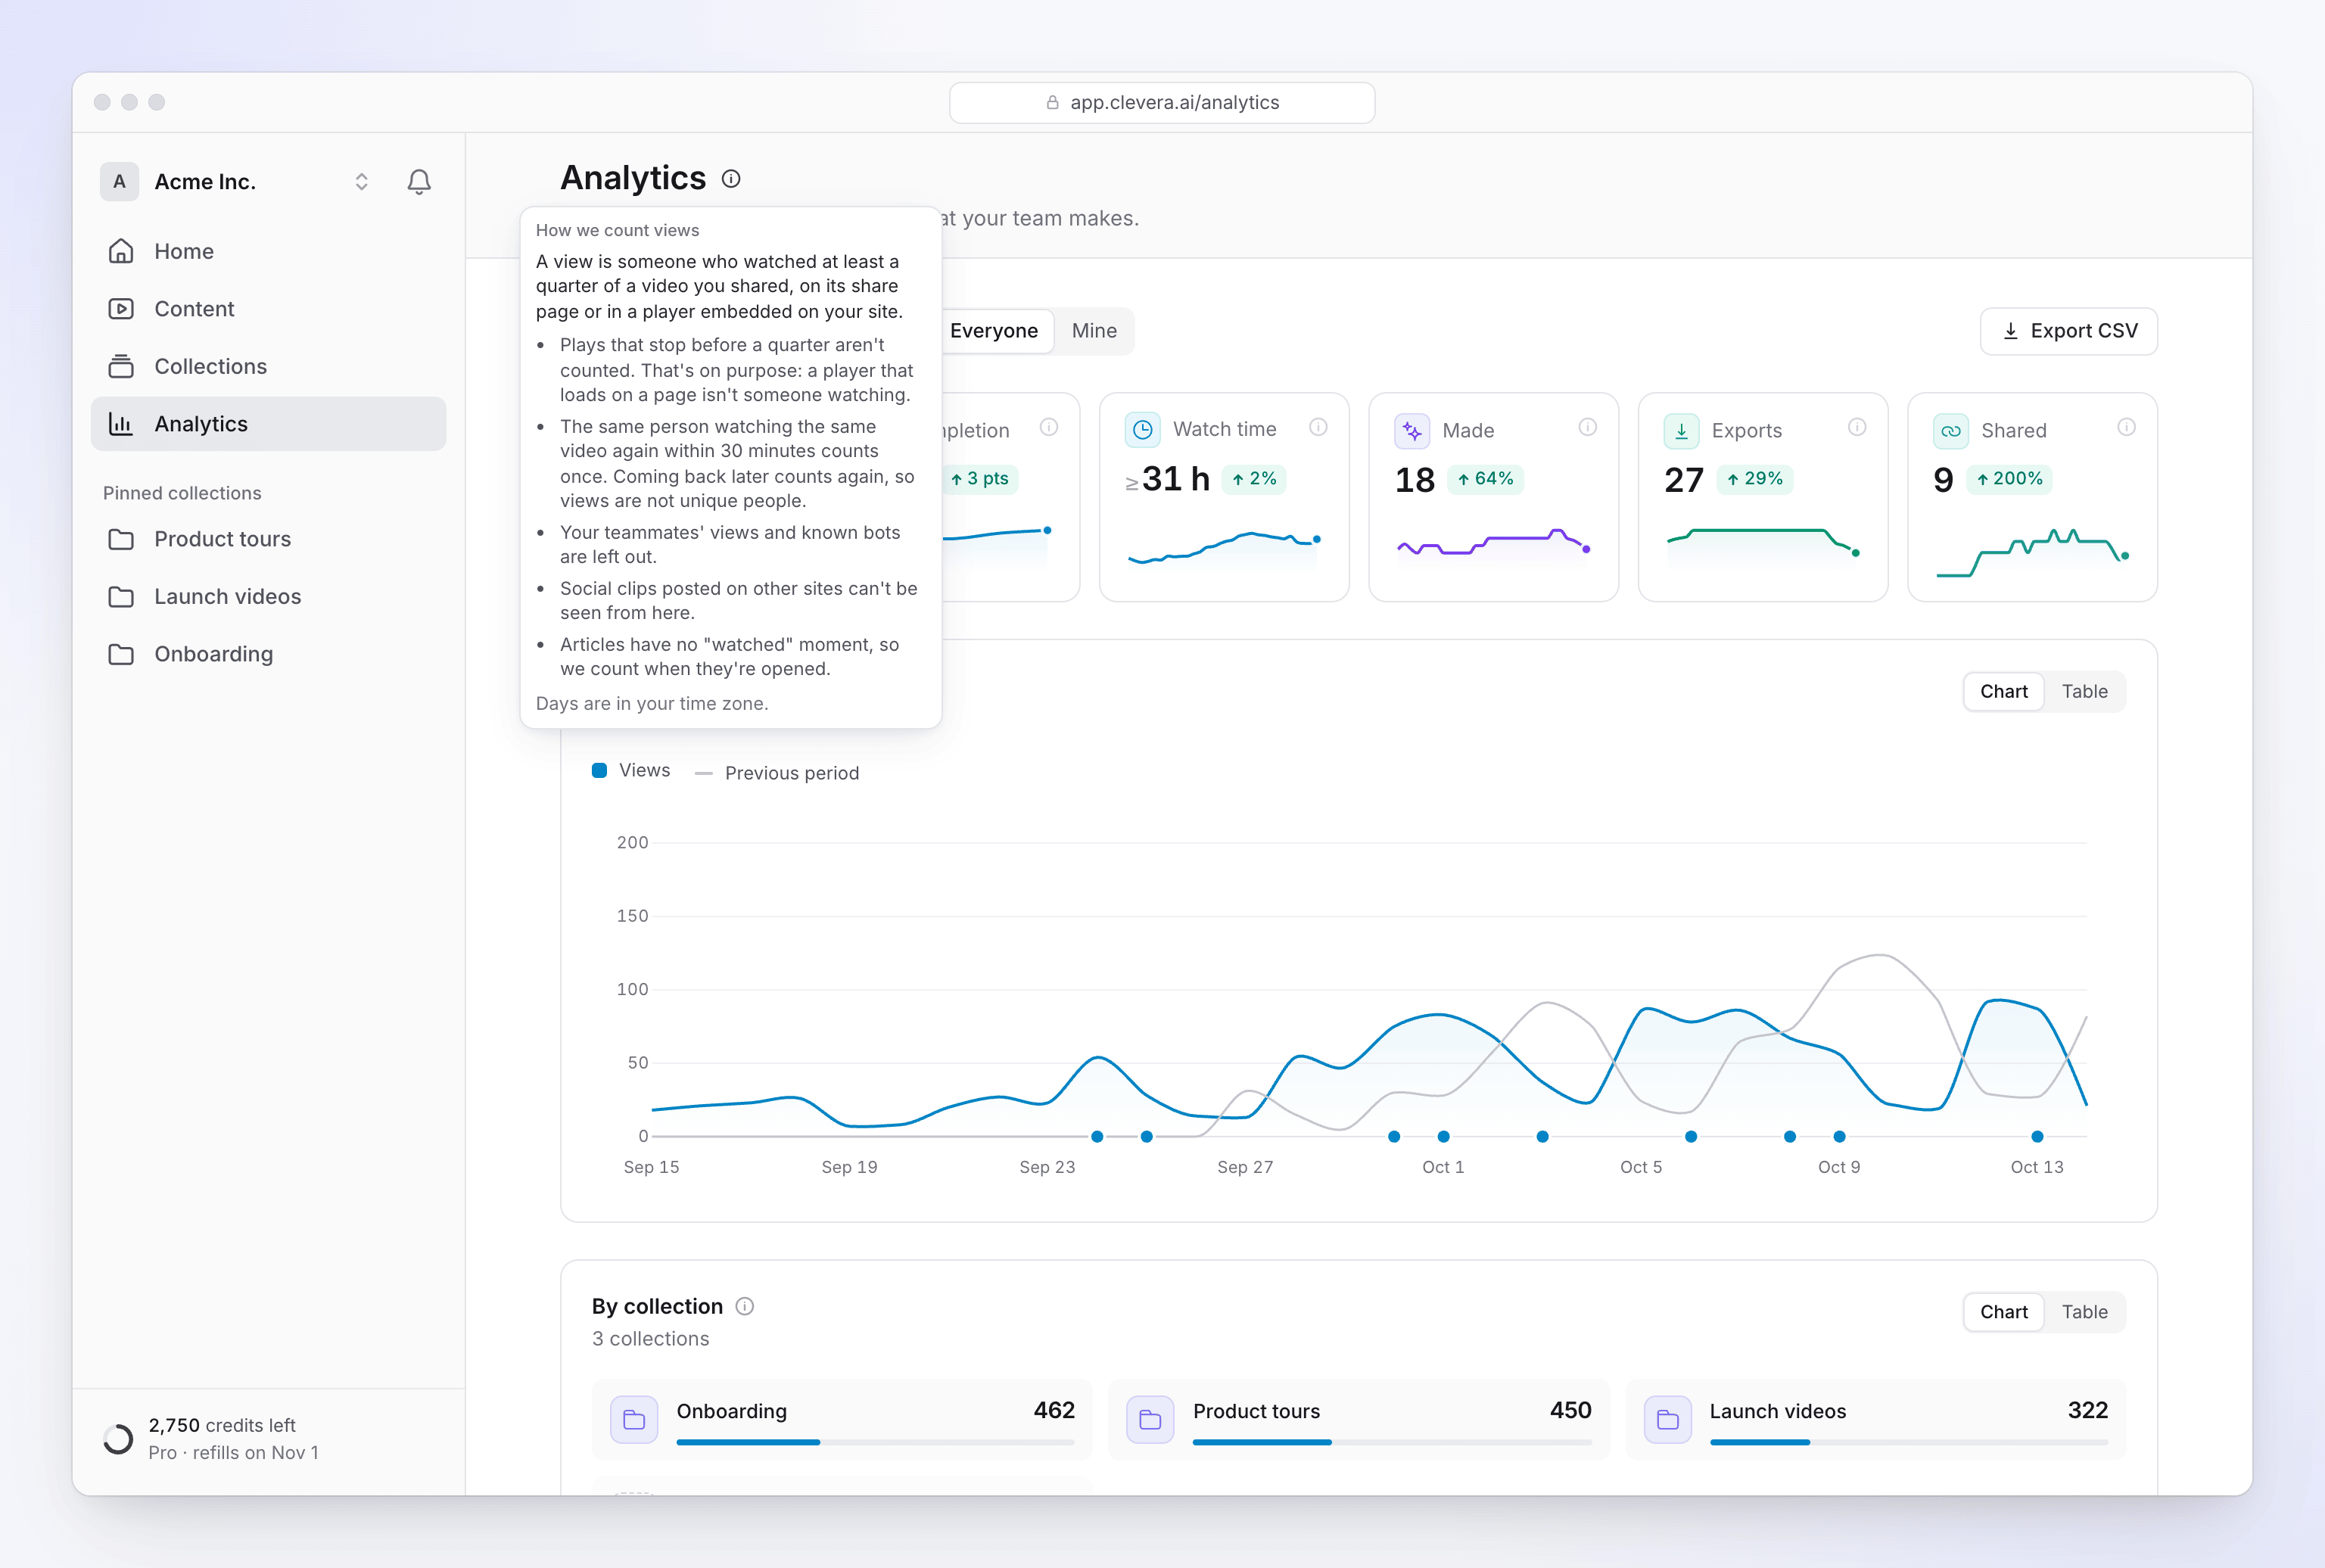Expand the Acme Inc. workspace switcher

coord(362,182)
